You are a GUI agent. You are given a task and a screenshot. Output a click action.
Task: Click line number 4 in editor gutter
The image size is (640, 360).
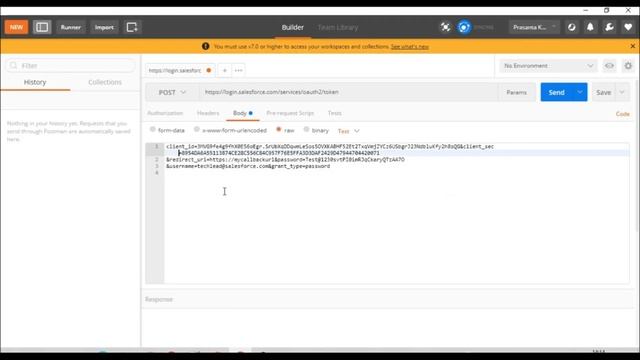(x=157, y=173)
